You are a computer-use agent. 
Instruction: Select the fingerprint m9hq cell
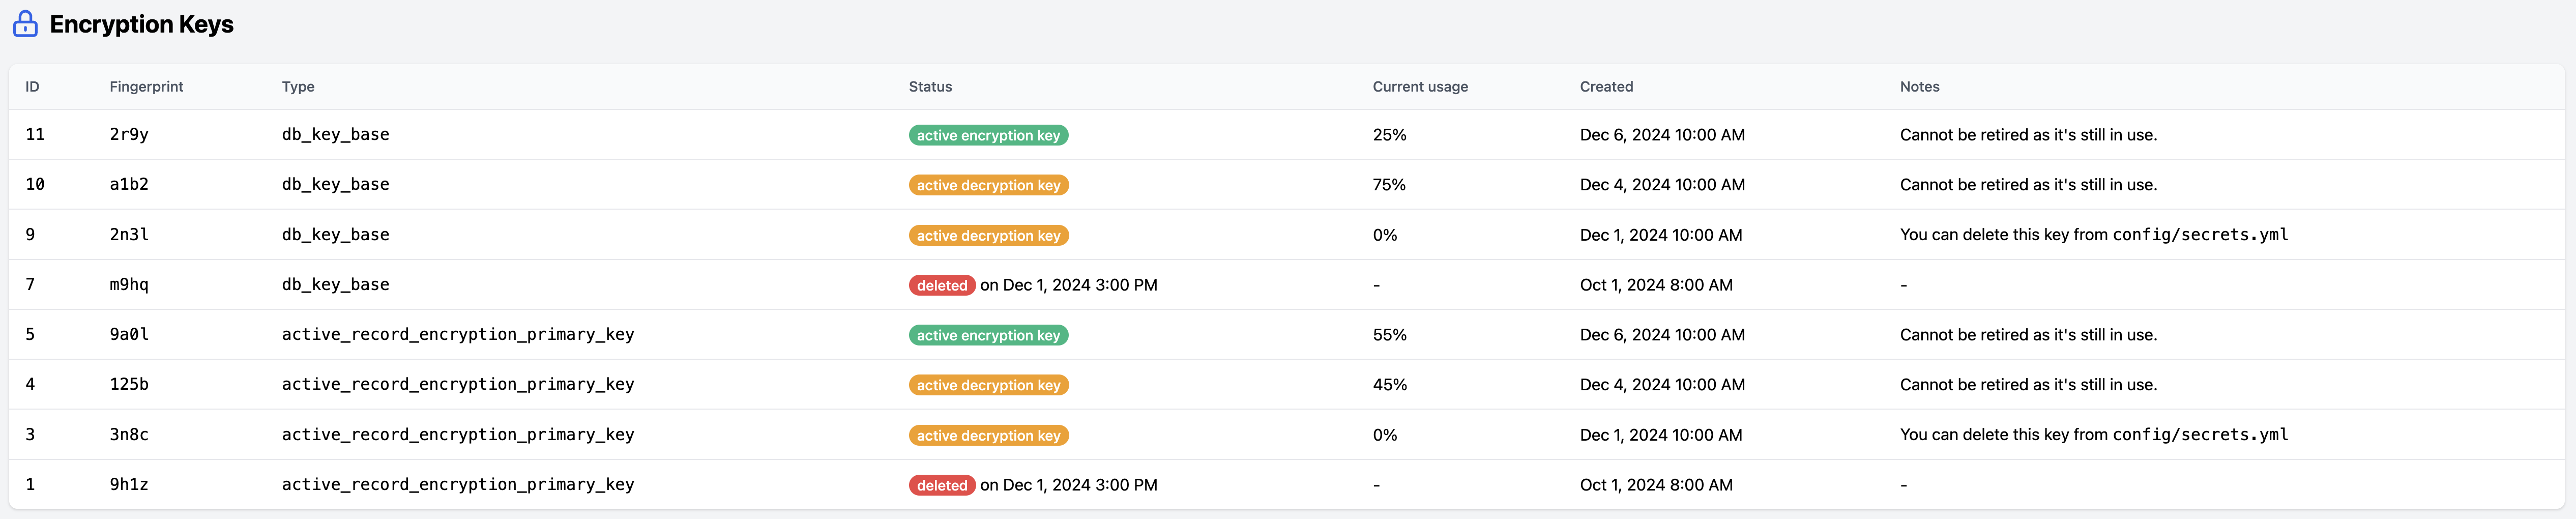click(129, 285)
